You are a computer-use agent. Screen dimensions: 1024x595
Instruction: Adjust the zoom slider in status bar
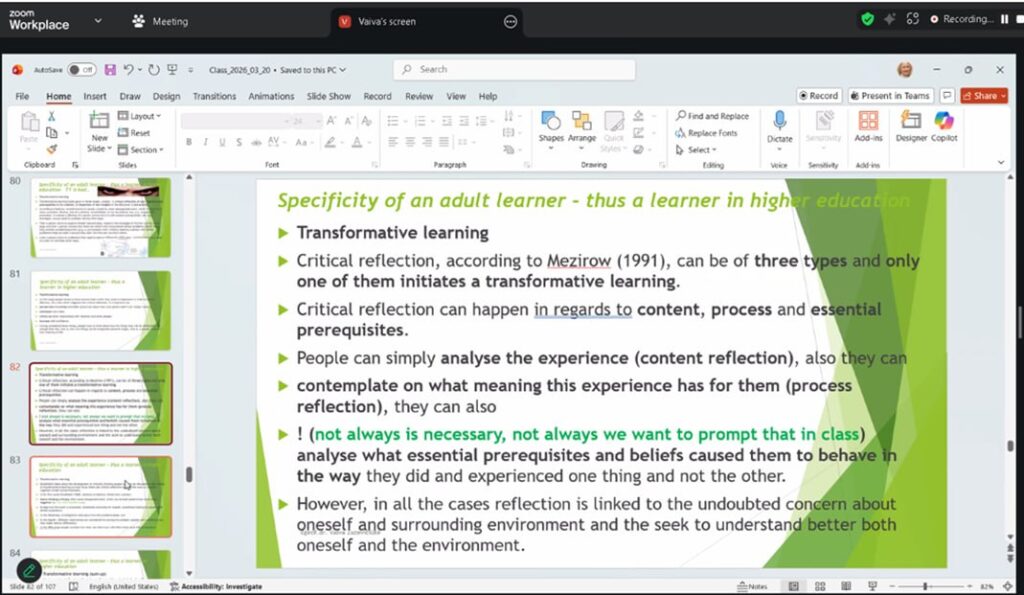926,587
